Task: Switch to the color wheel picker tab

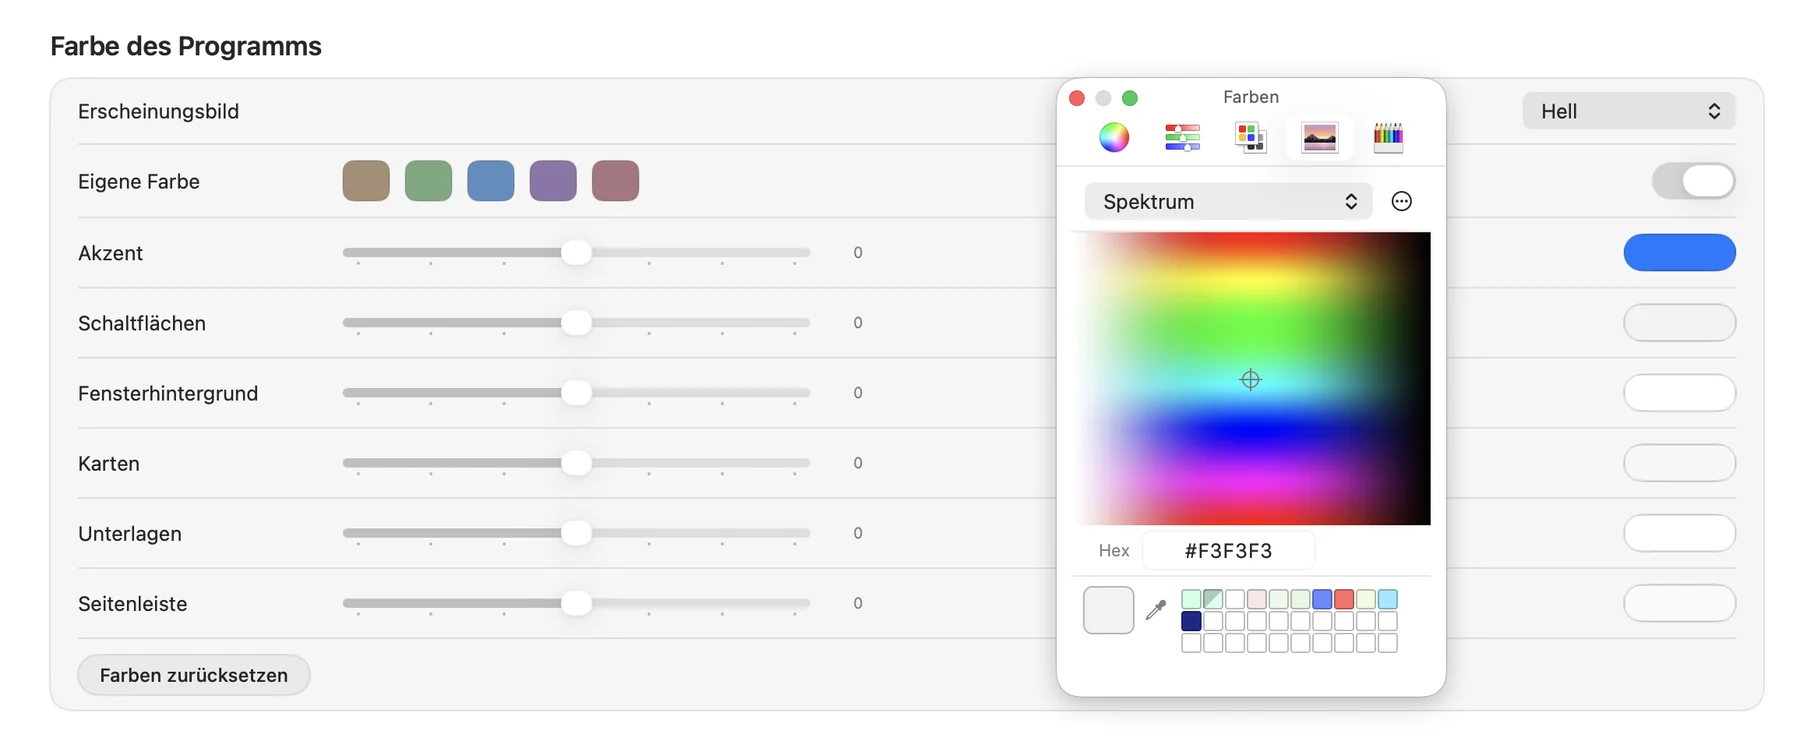Action: tap(1114, 137)
